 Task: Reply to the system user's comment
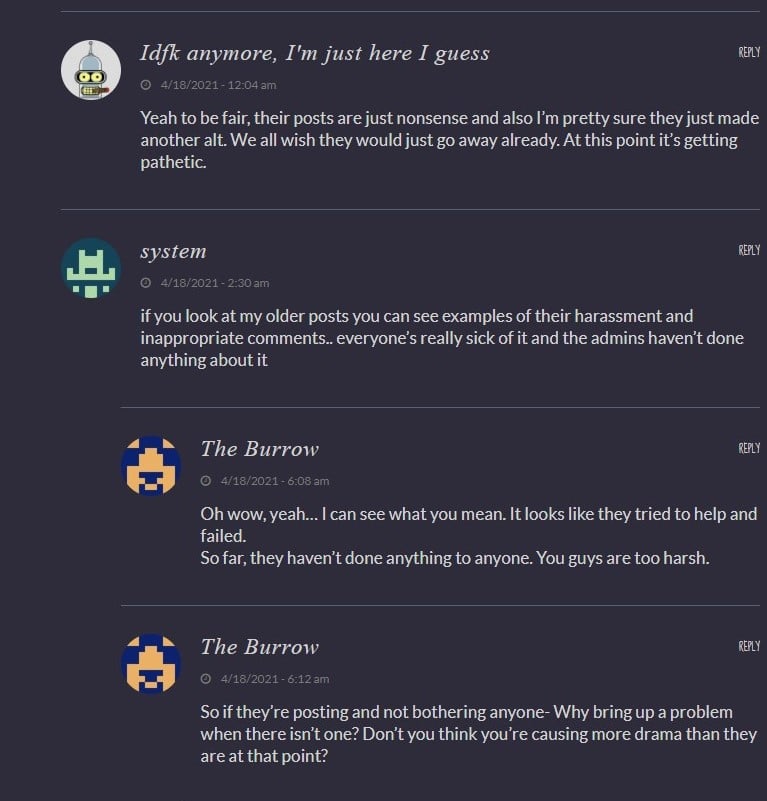click(x=749, y=250)
